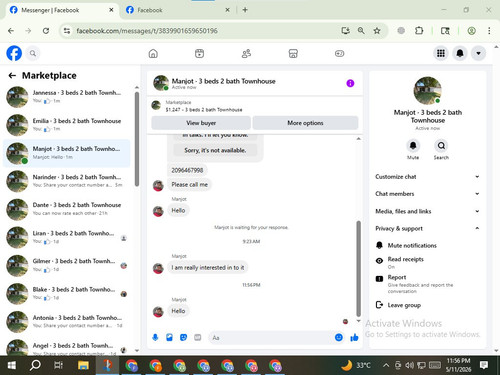500x375 pixels.
Task: Open the Facebook menu grid icon
Action: pyautogui.click(x=441, y=53)
